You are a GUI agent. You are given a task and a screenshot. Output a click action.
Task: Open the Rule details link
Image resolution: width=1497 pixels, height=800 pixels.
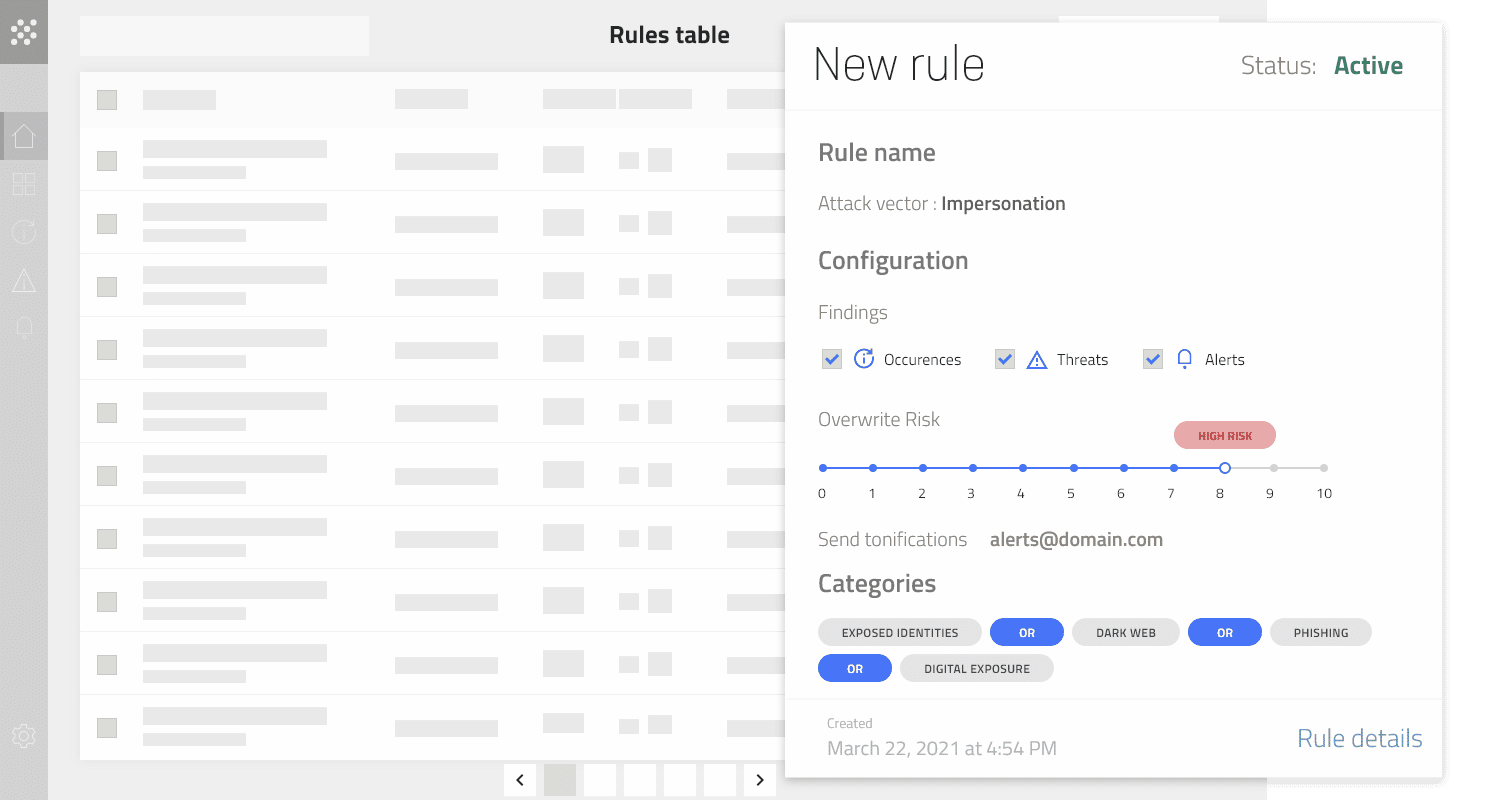(1359, 739)
